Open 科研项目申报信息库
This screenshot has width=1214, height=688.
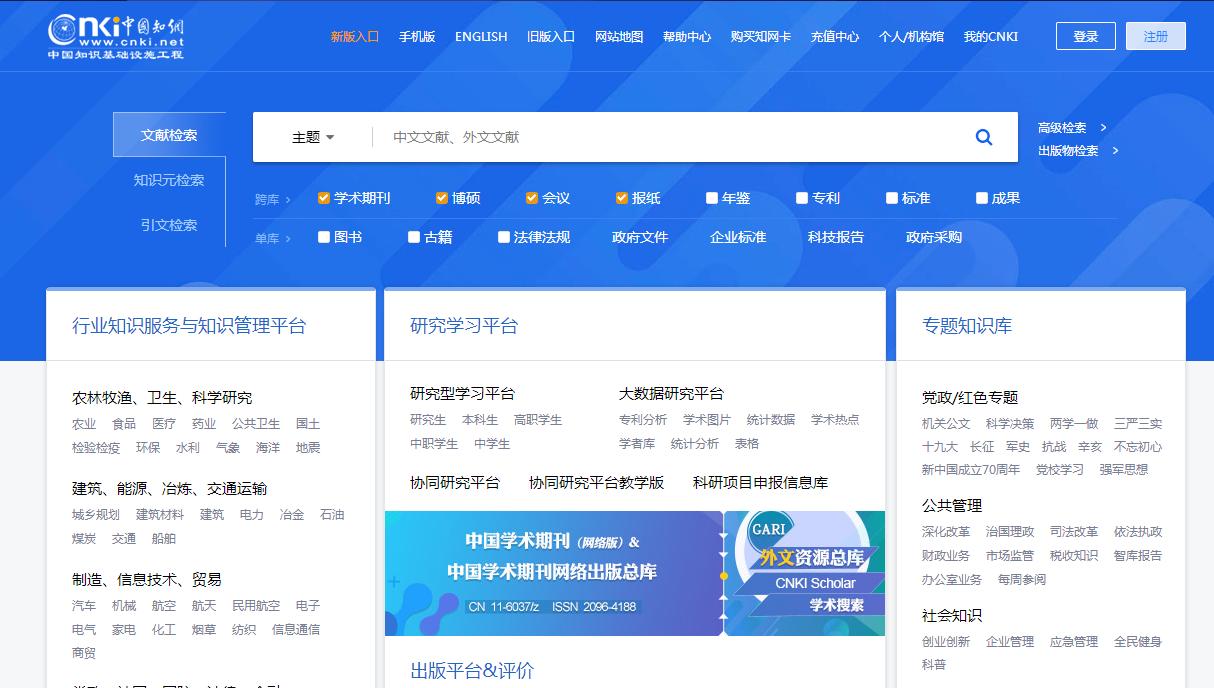click(x=760, y=482)
